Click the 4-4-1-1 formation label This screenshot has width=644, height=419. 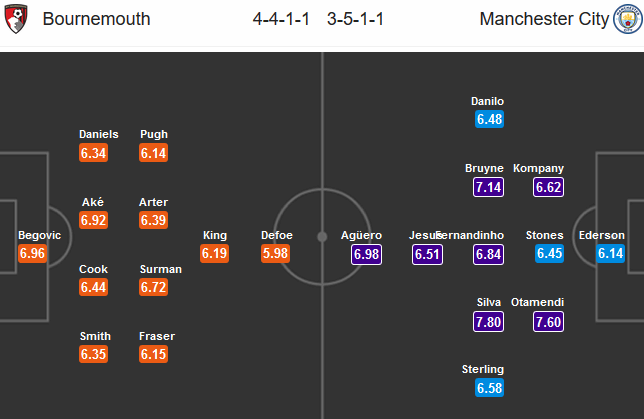click(281, 19)
